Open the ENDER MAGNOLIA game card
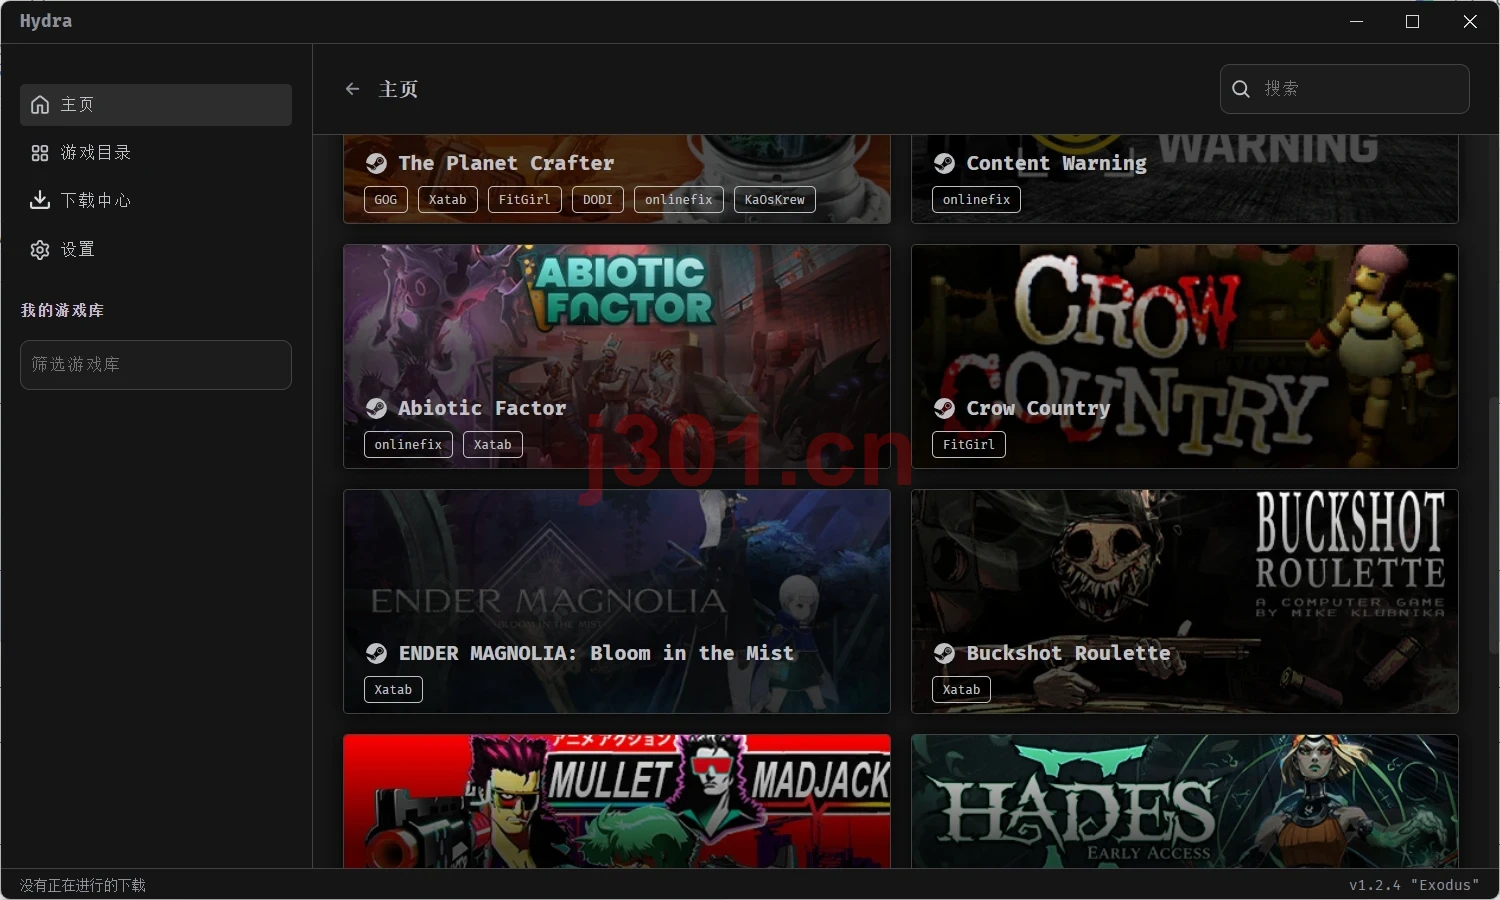Screen dimensions: 1500x900 click(x=617, y=602)
